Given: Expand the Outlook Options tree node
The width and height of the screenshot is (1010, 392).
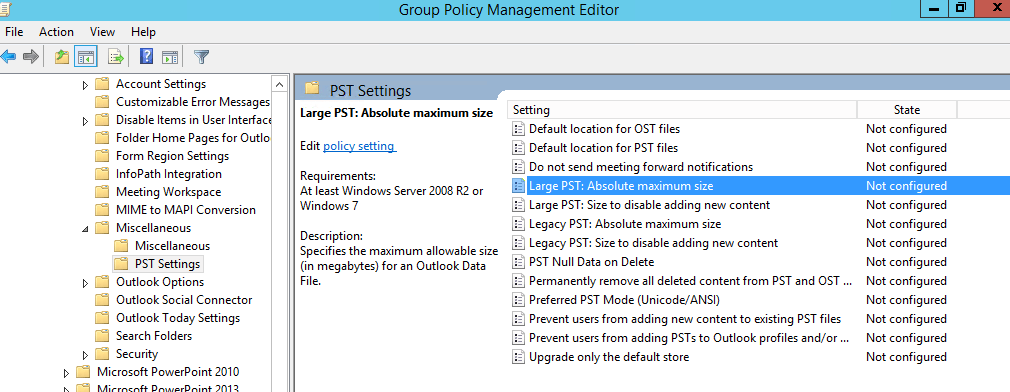Looking at the screenshot, I should tap(86, 283).
